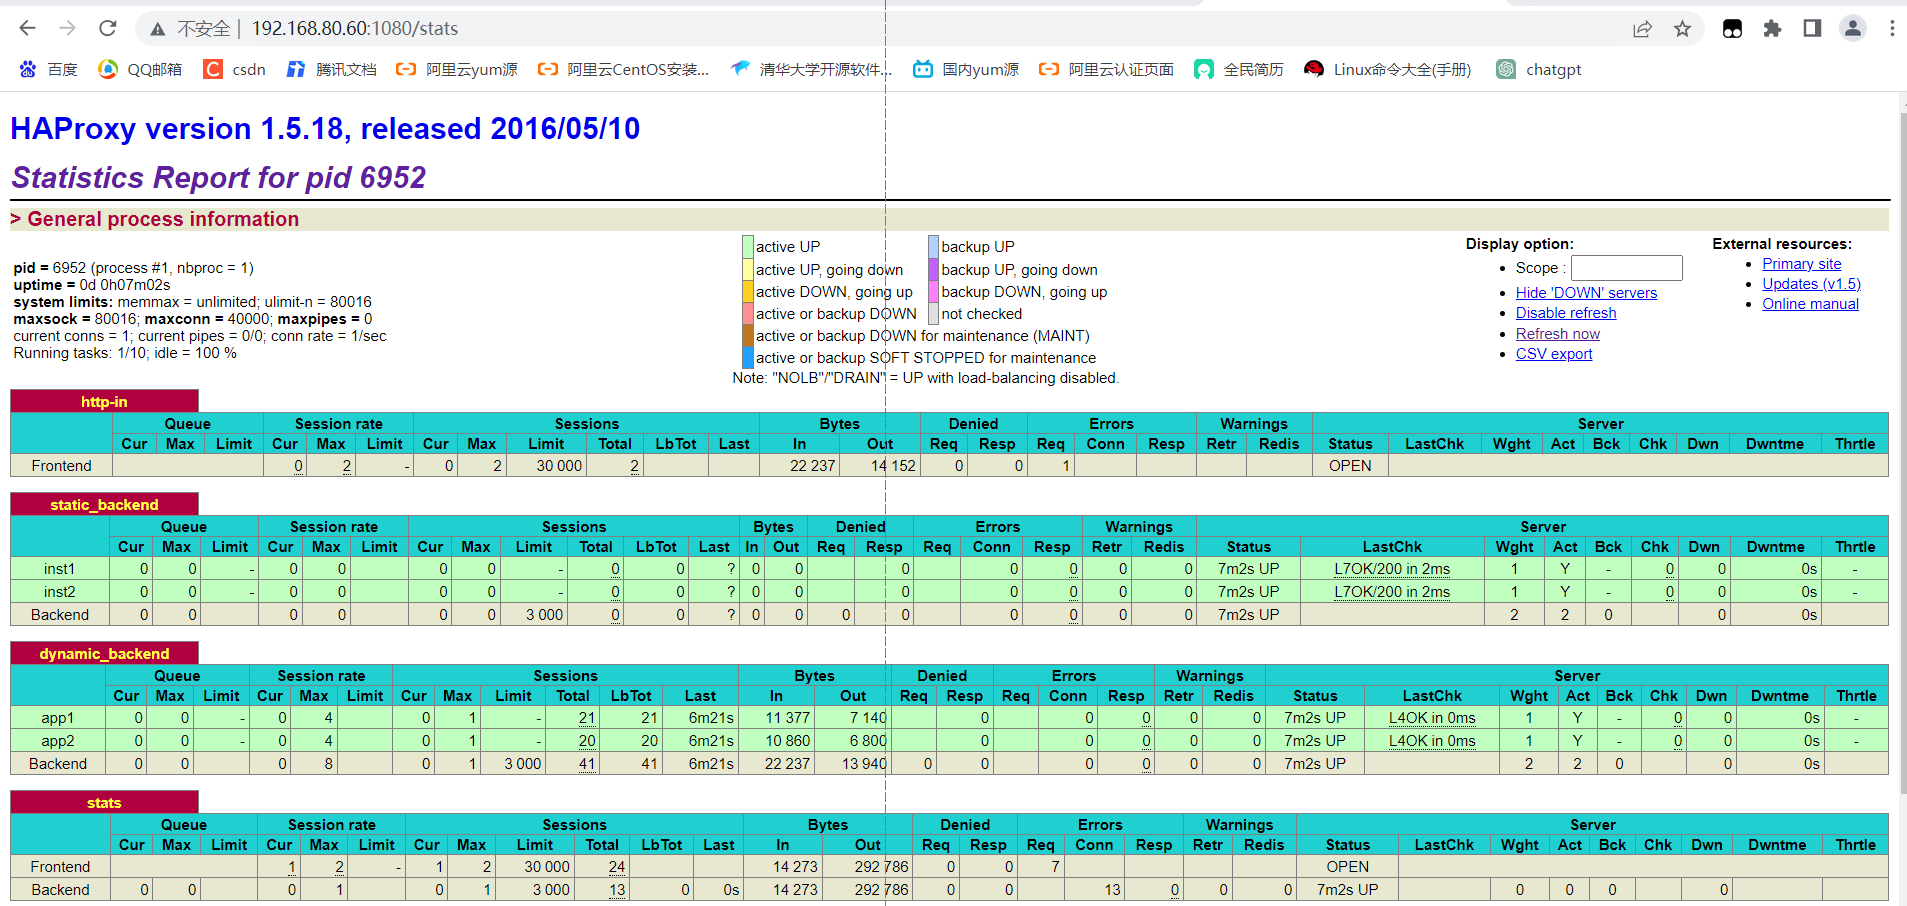This screenshot has width=1907, height=906.
Task: Click the http-in section header
Action: [x=104, y=401]
